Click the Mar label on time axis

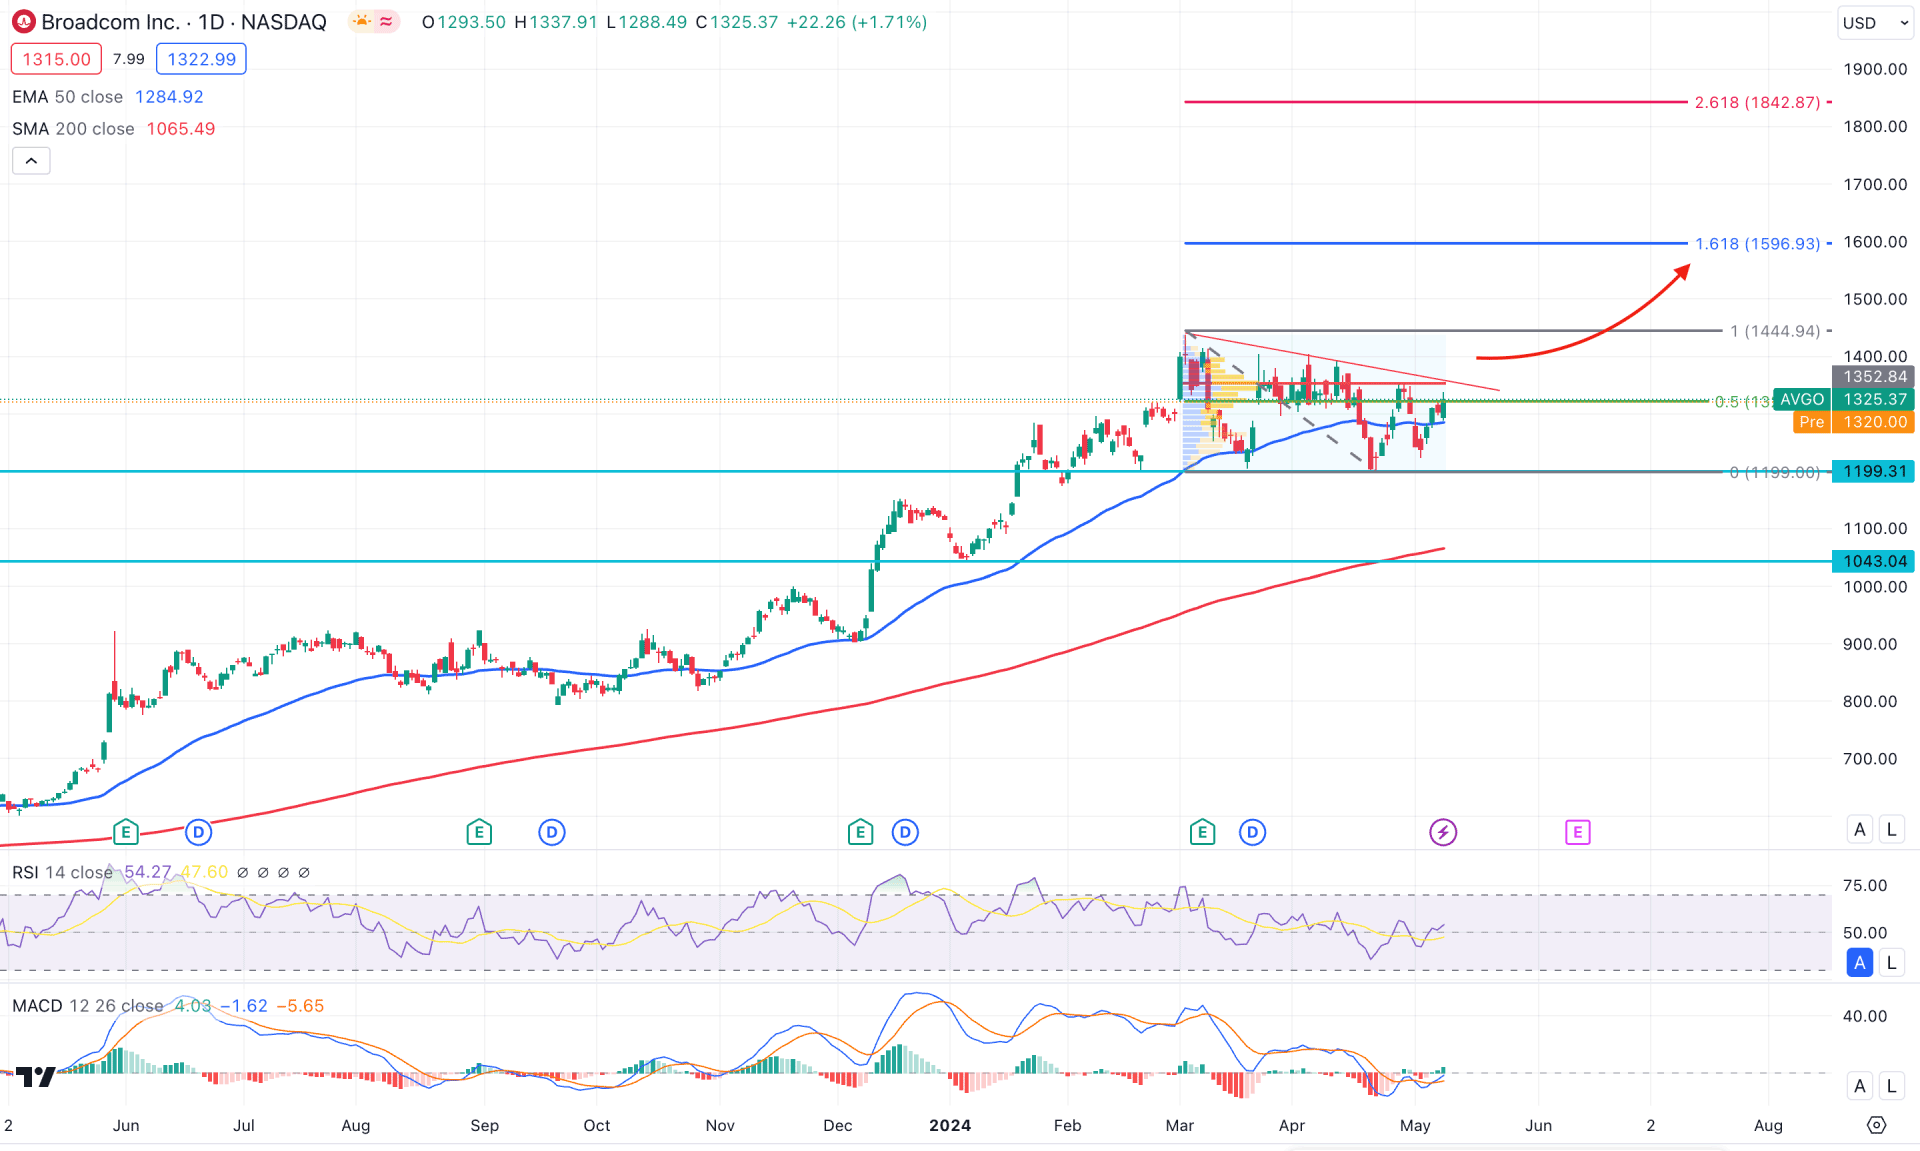pos(1180,1125)
